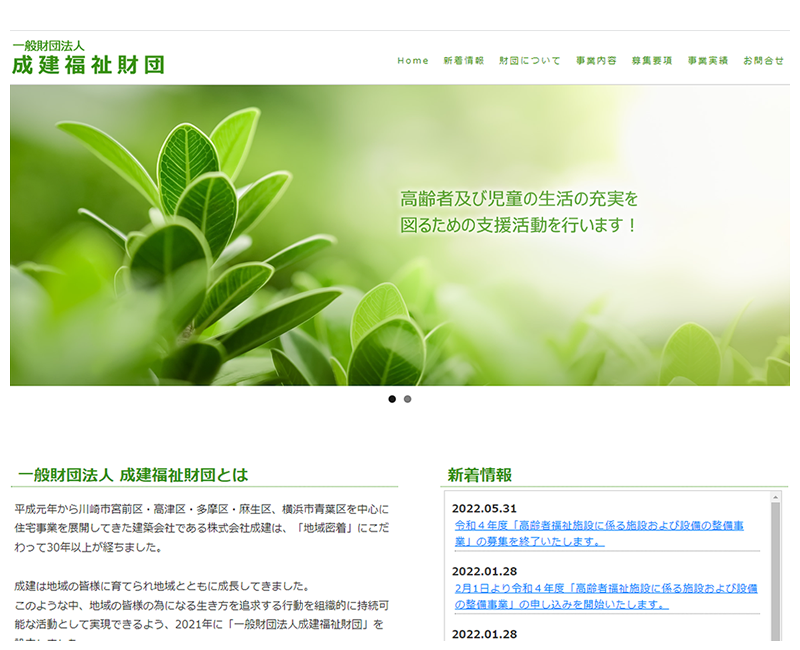
Task: Click the hero text 図るための支援活動を行います！
Action: pos(519,225)
